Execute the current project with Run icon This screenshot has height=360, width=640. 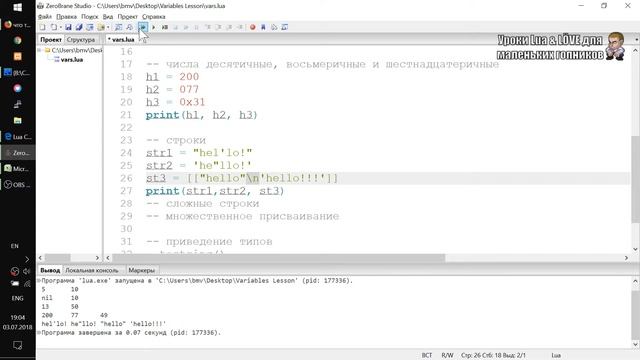pyautogui.click(x=143, y=27)
